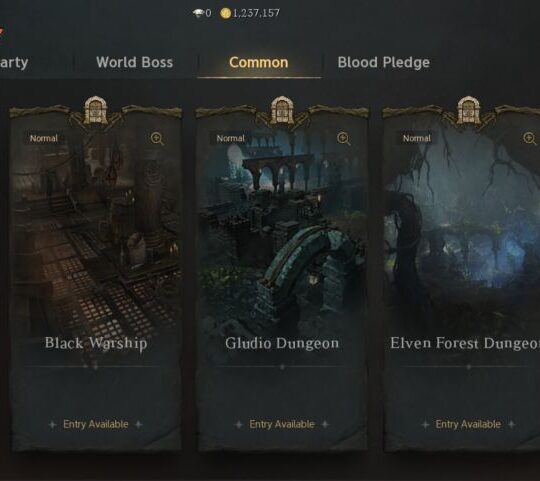Magnify the Black Warship dungeon card

click(x=157, y=139)
